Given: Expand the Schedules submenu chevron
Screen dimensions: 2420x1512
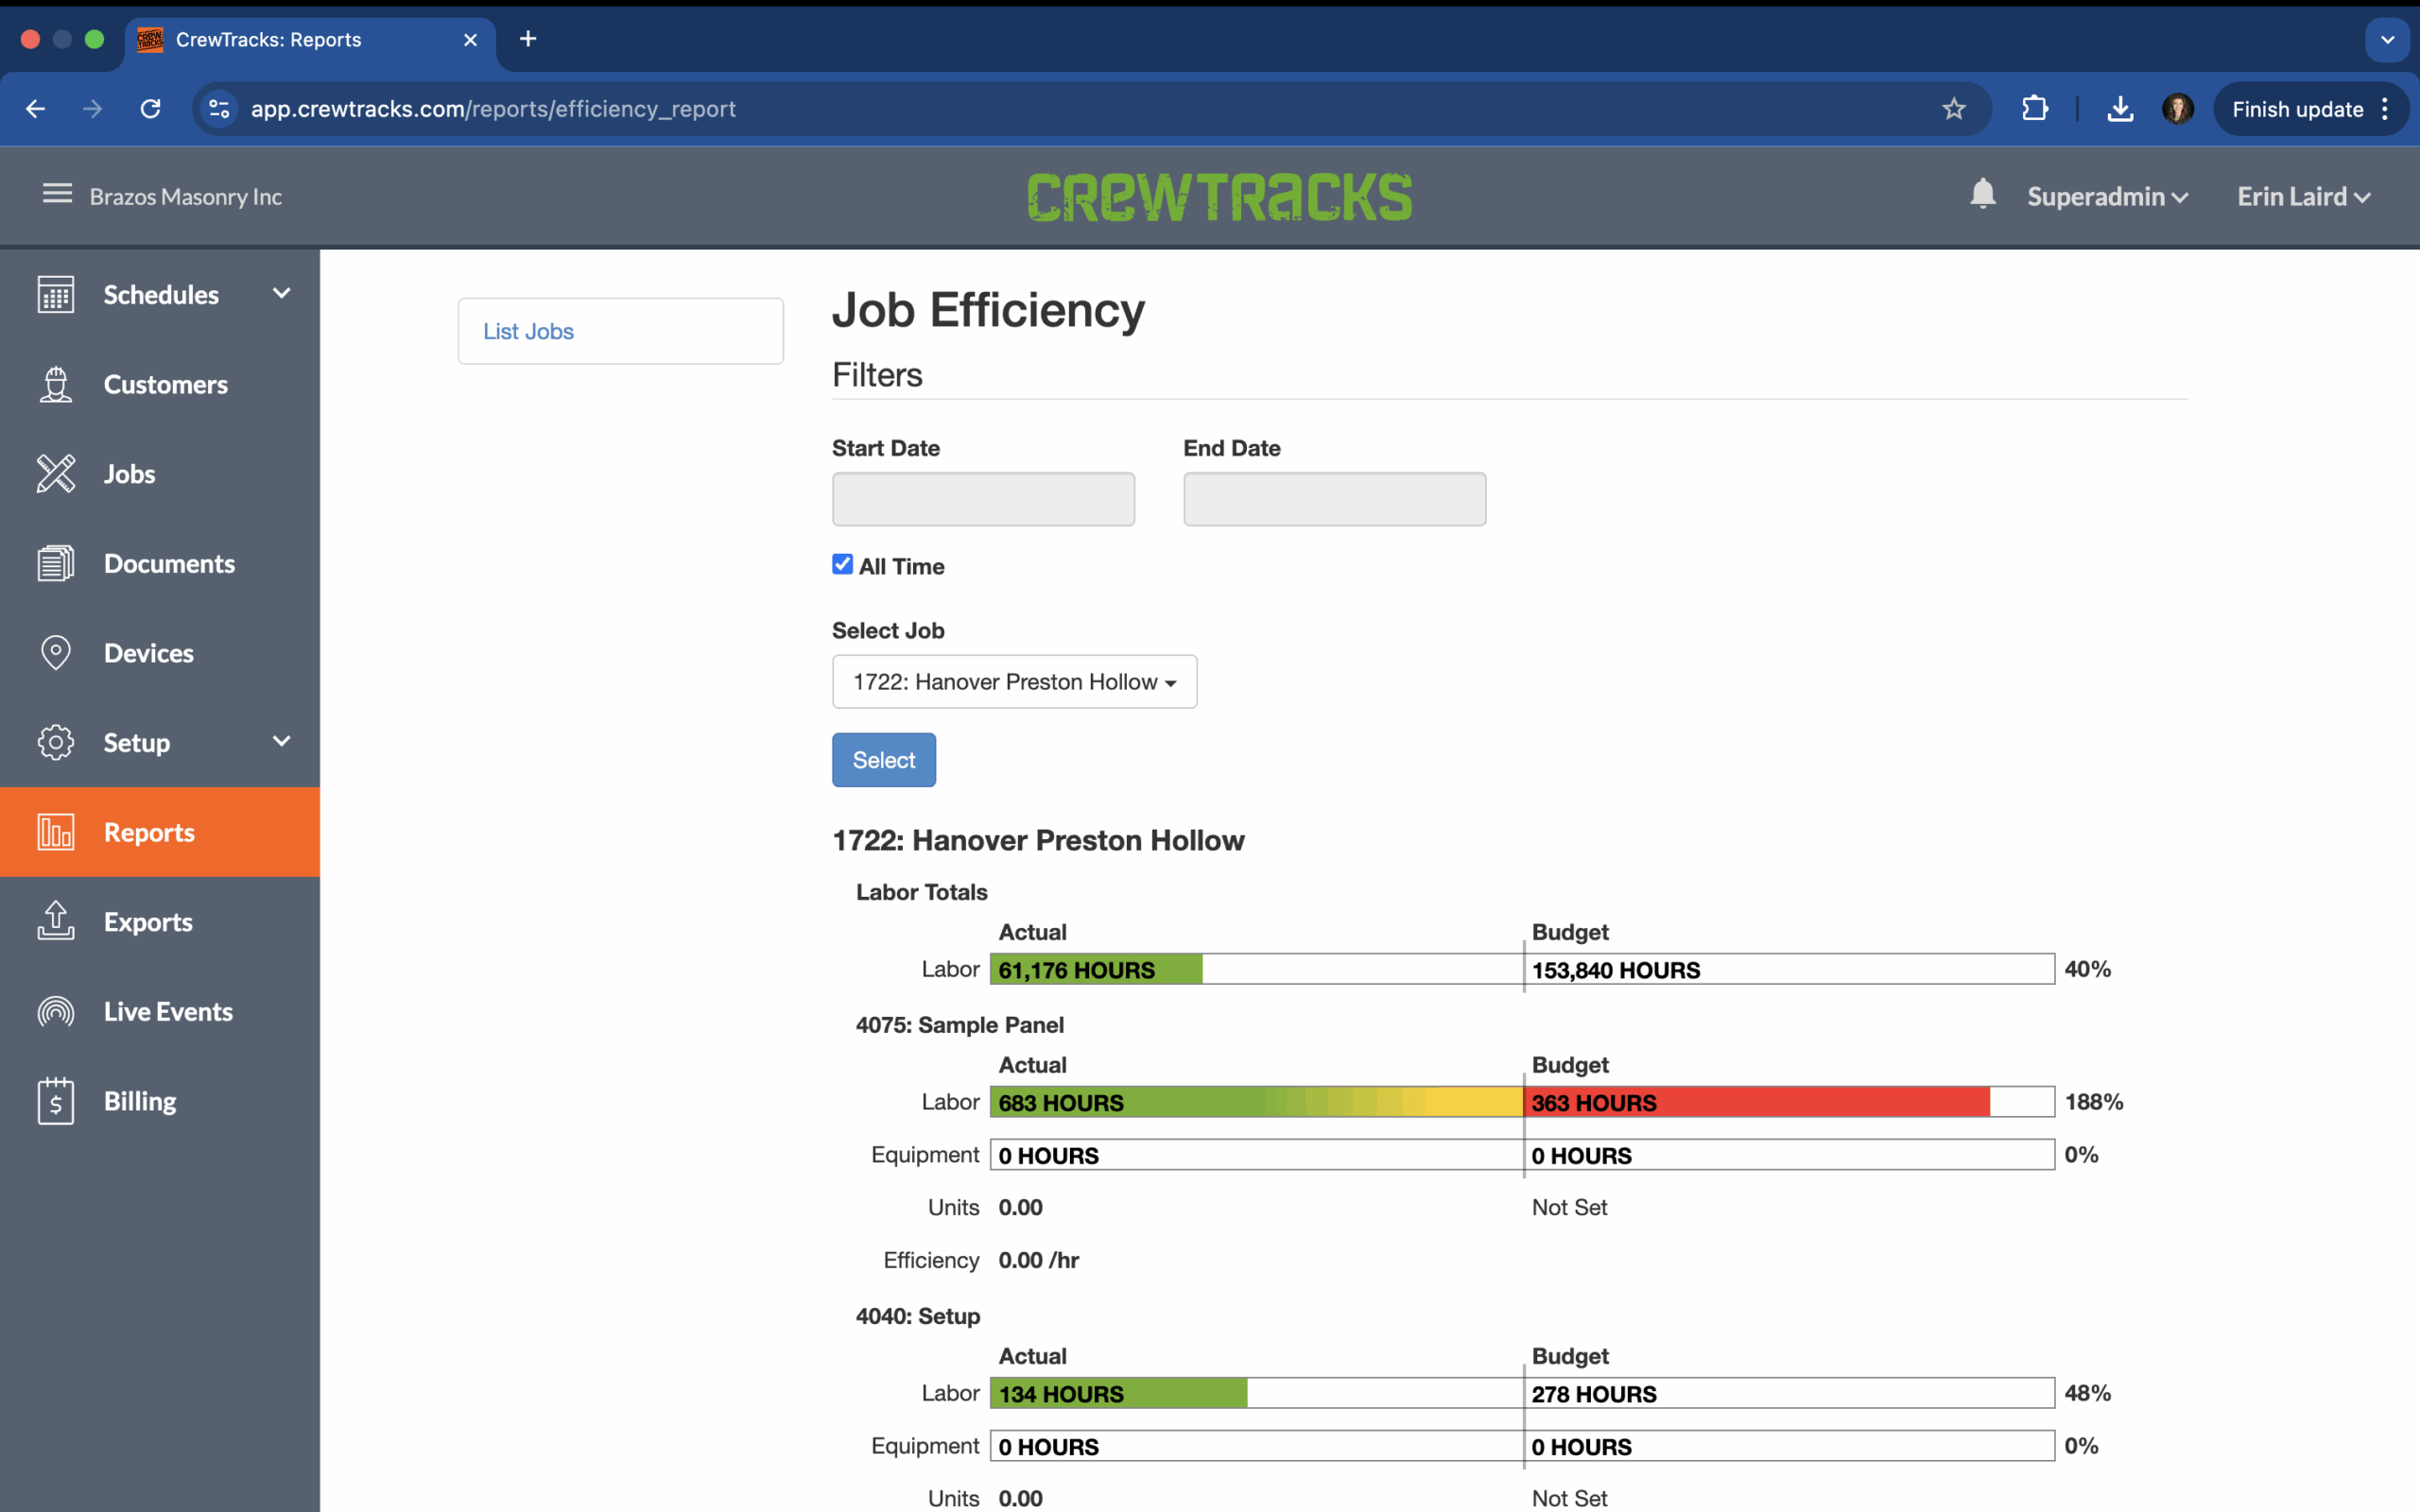Looking at the screenshot, I should pos(282,293).
